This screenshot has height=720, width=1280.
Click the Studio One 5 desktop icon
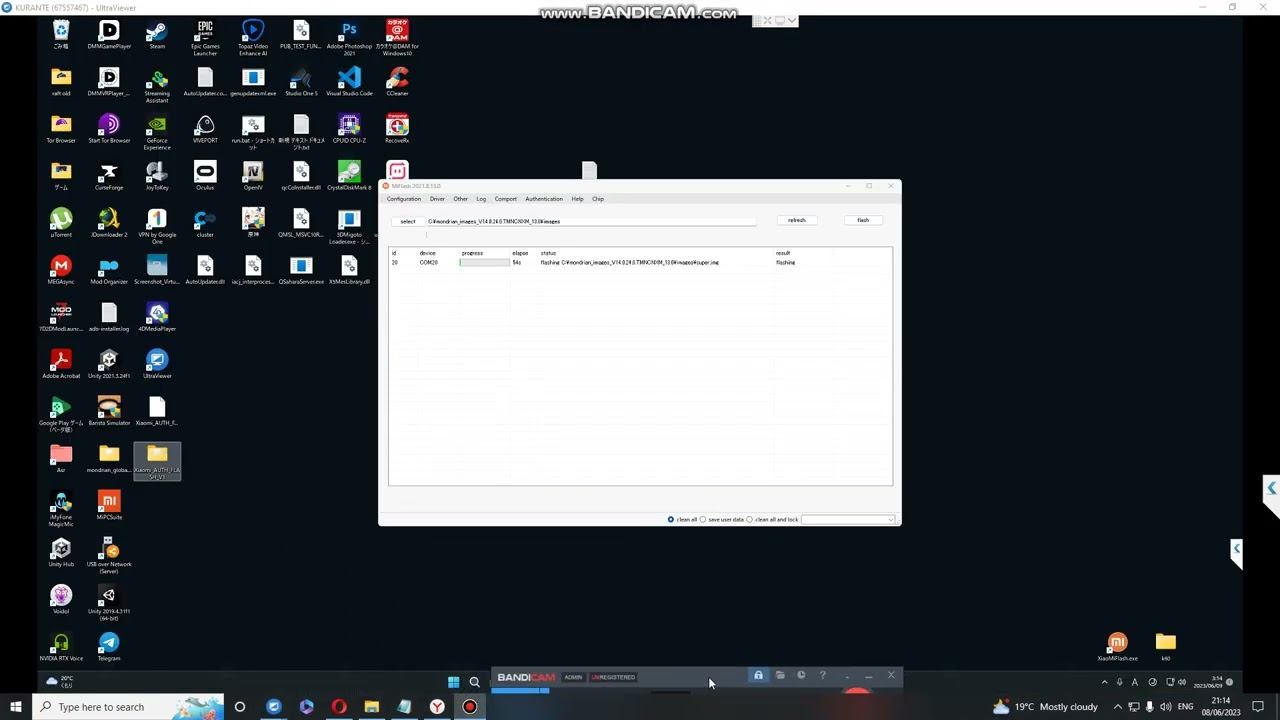click(301, 82)
